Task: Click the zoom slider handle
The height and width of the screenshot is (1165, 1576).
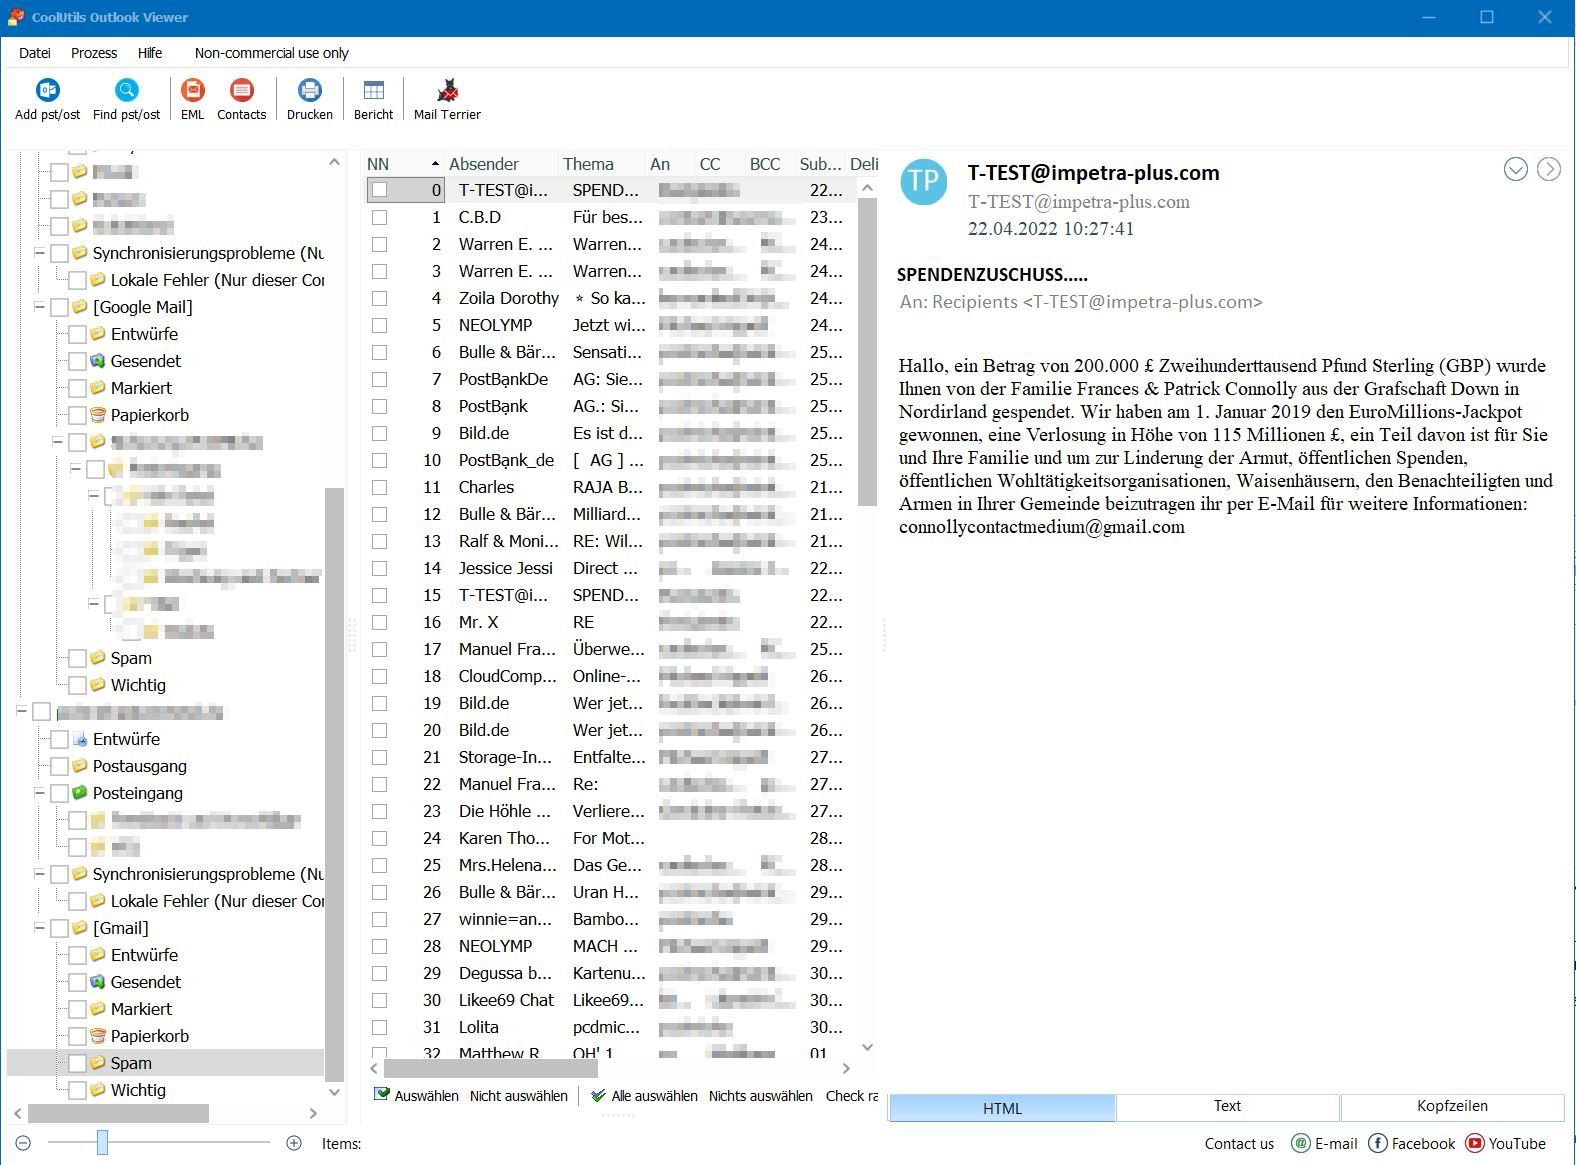Action: [x=102, y=1143]
